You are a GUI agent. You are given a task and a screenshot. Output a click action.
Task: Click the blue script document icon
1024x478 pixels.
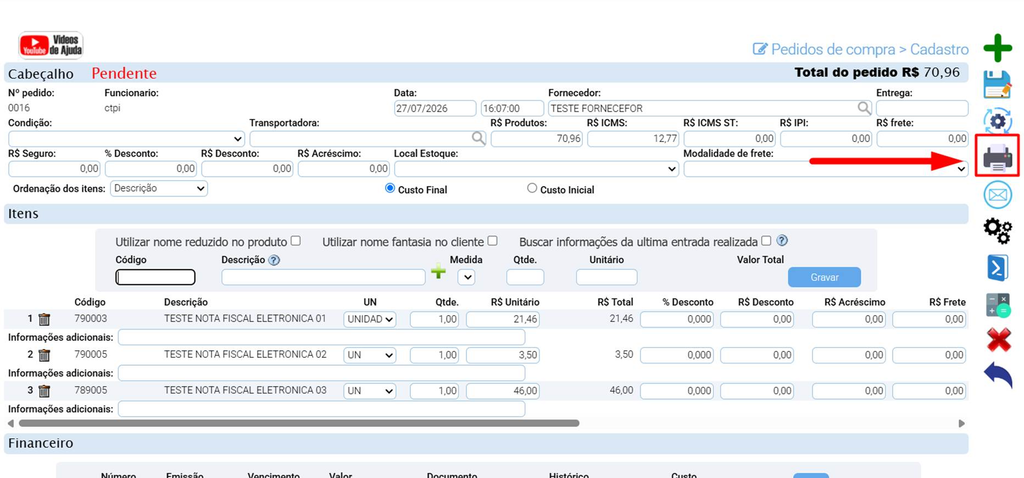pyautogui.click(x=997, y=268)
